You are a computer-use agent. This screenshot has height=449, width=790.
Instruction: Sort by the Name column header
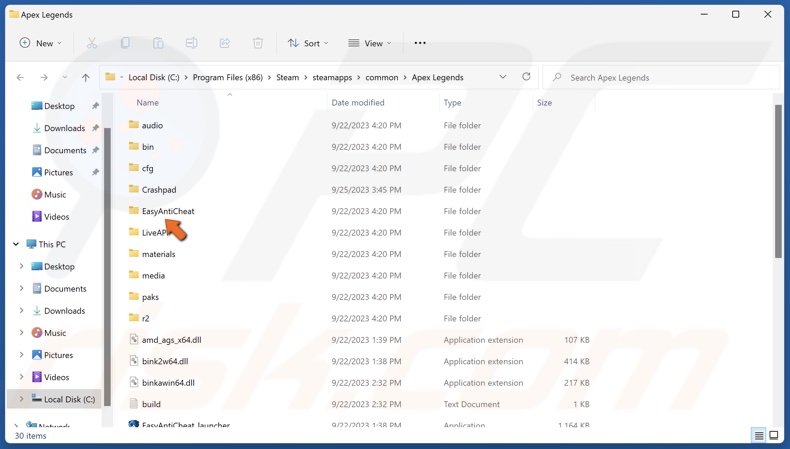click(148, 103)
